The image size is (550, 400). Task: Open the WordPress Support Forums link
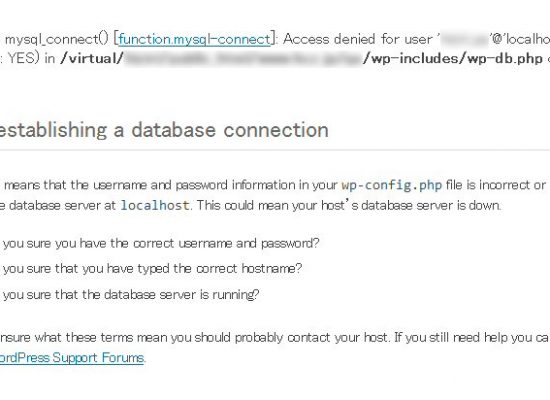pyautogui.click(x=72, y=358)
